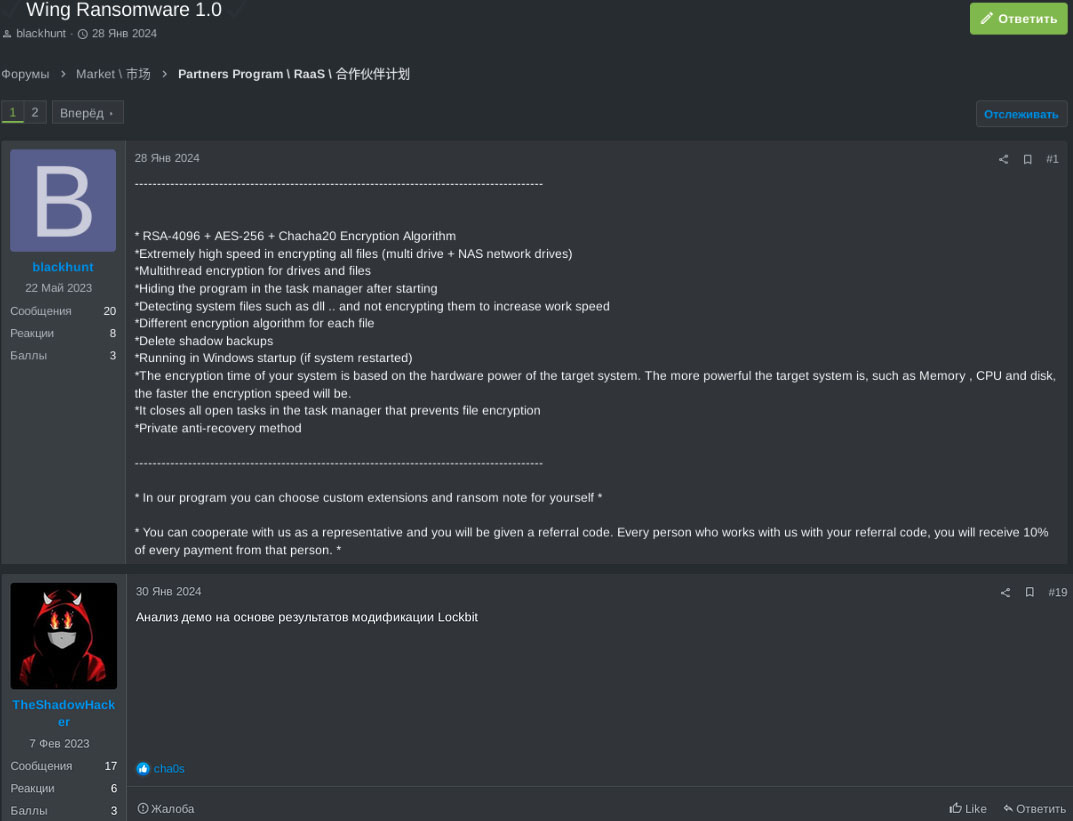The width and height of the screenshot is (1073, 821).
Task: Open the Форумы breadcrumb link
Action: [x=25, y=74]
